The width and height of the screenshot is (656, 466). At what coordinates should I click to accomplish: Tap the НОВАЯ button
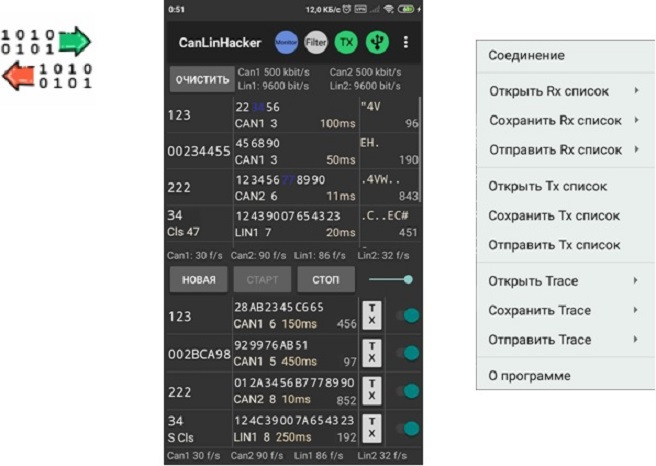[199, 279]
